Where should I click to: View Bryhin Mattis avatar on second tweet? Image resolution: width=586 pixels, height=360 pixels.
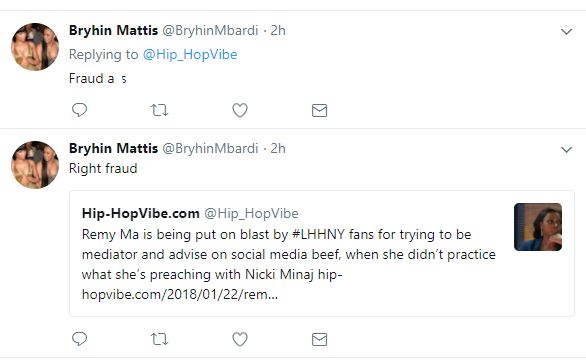pyautogui.click(x=35, y=165)
